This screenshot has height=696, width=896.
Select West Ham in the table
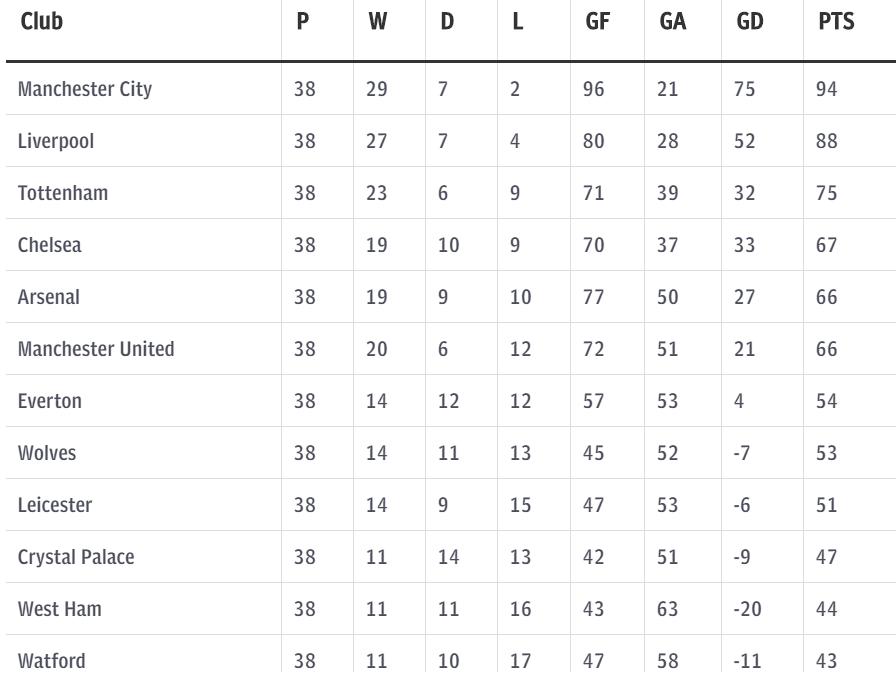59,609
